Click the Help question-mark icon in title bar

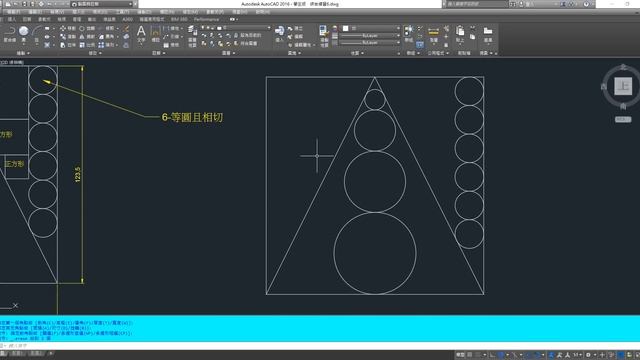[x=586, y=4]
